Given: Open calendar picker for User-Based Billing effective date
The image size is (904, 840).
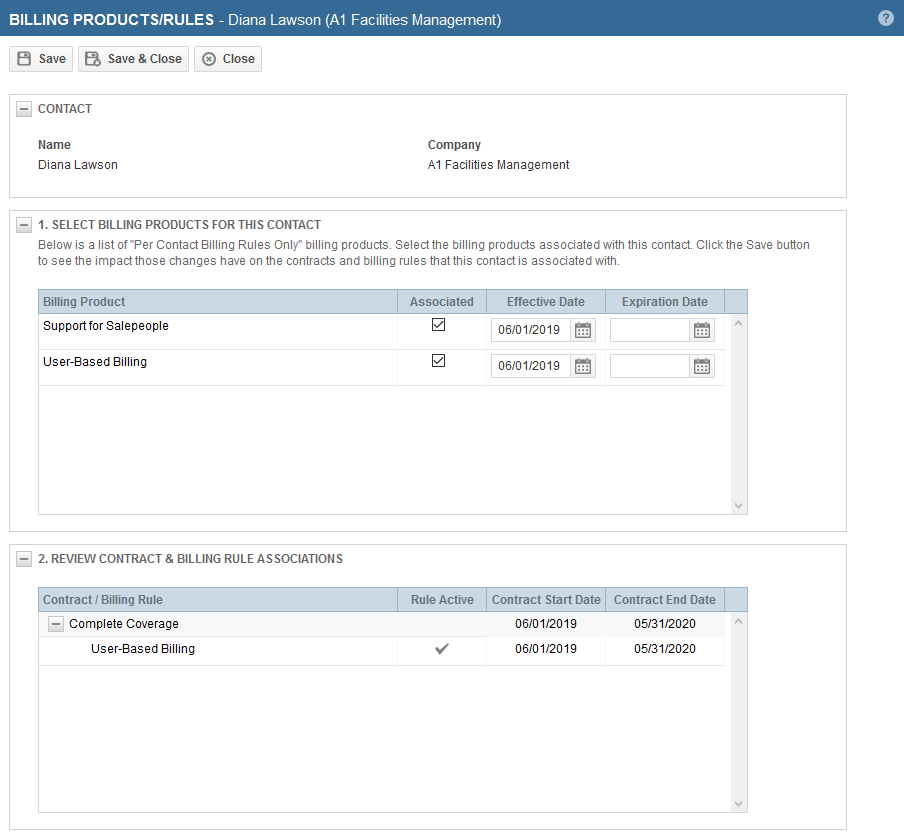Looking at the screenshot, I should click(x=583, y=365).
